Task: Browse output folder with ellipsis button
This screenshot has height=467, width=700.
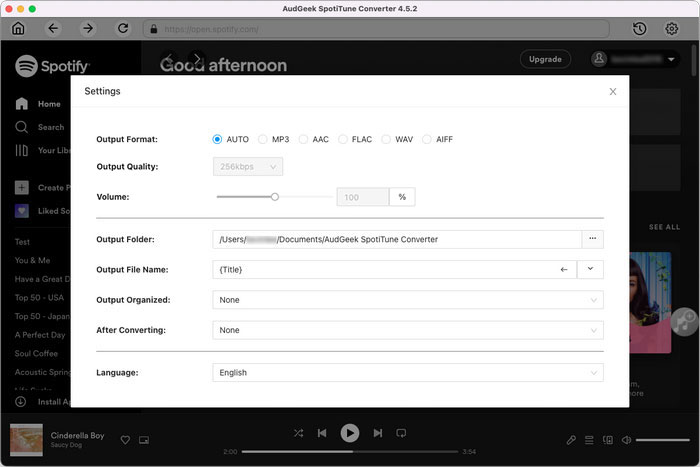Action: (x=592, y=239)
